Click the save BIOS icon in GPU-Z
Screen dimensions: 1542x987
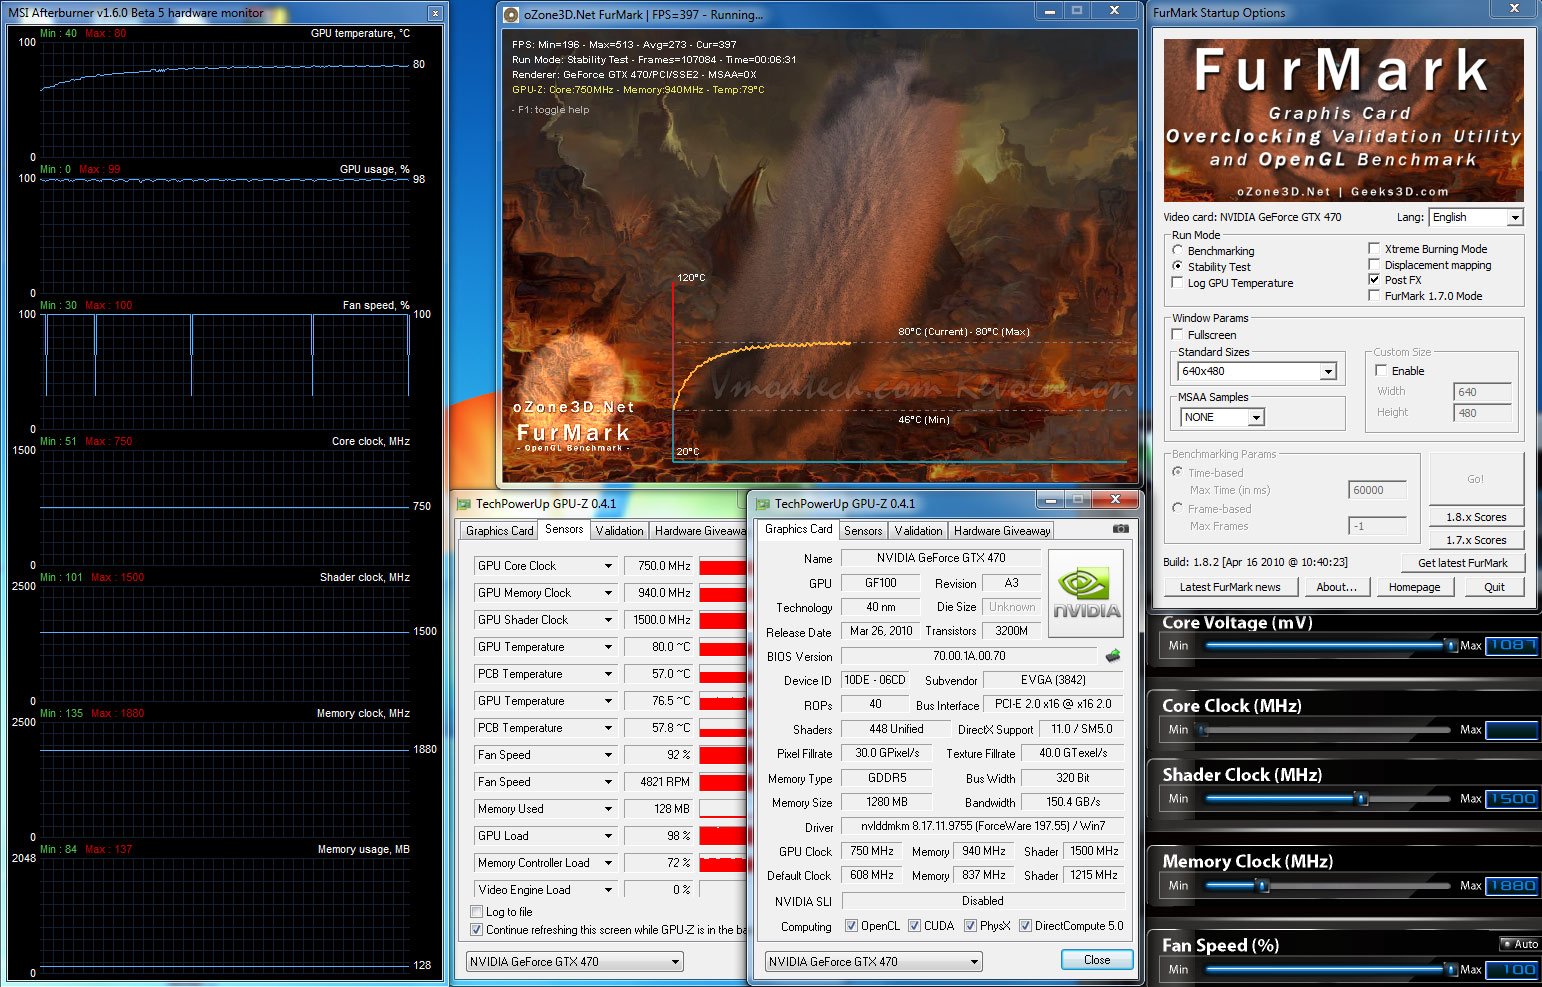coord(1113,656)
